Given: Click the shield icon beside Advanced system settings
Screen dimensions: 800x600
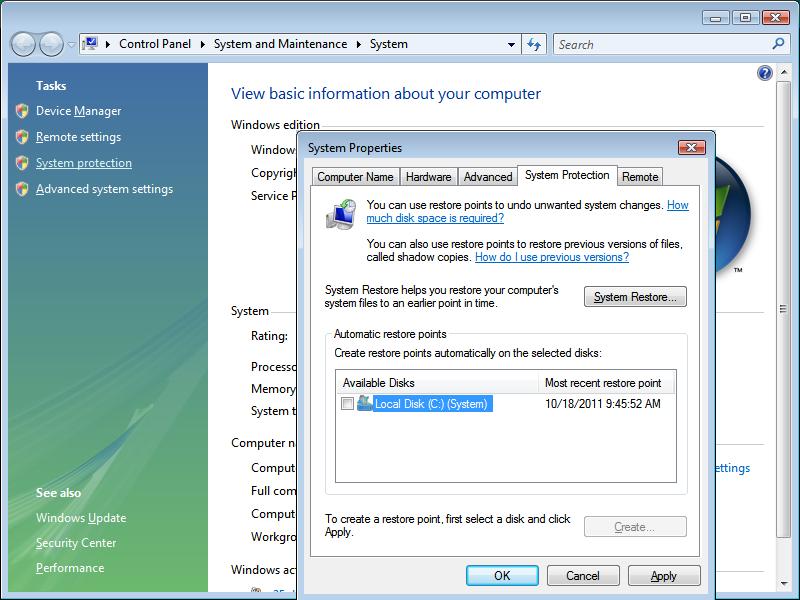Looking at the screenshot, I should pyautogui.click(x=22, y=189).
